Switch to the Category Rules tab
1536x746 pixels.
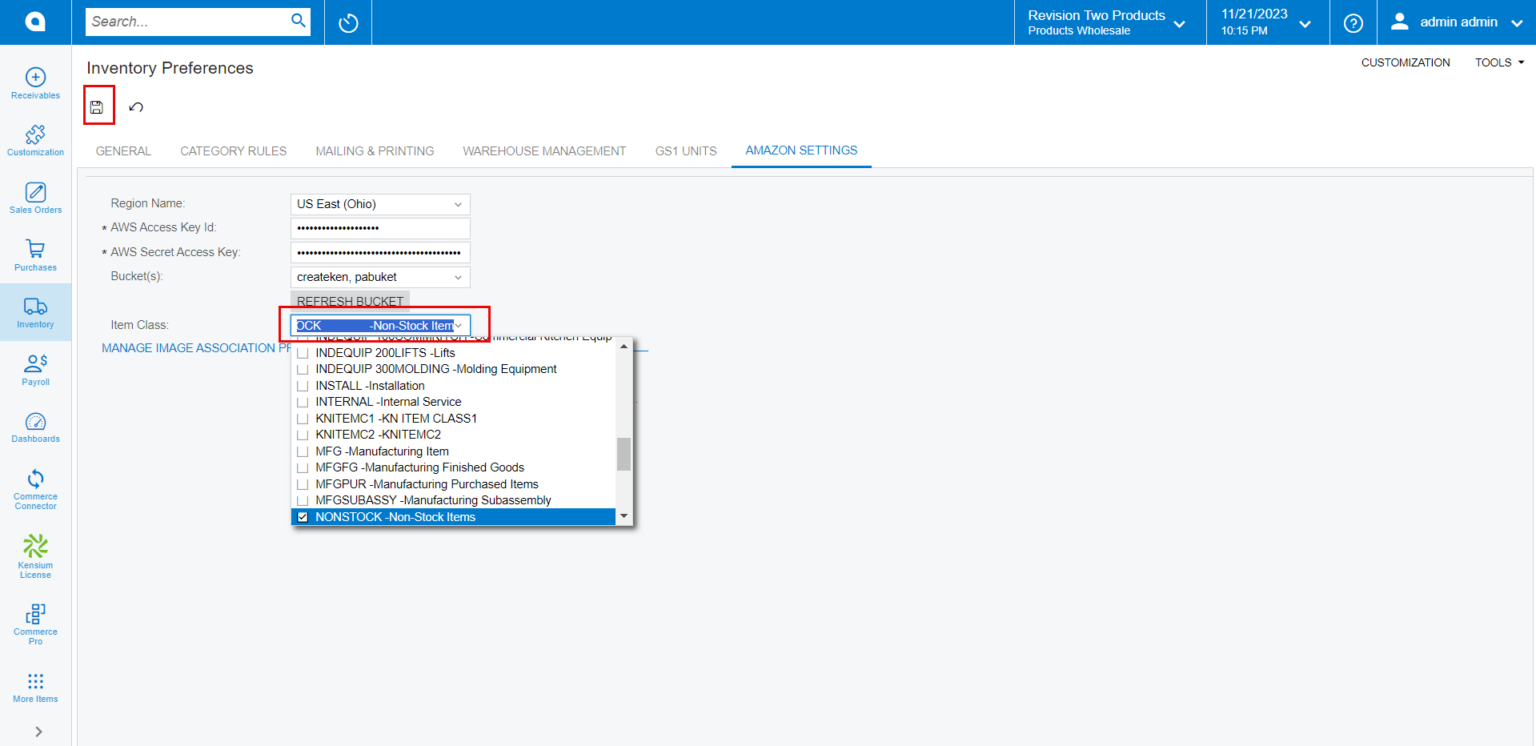(233, 151)
